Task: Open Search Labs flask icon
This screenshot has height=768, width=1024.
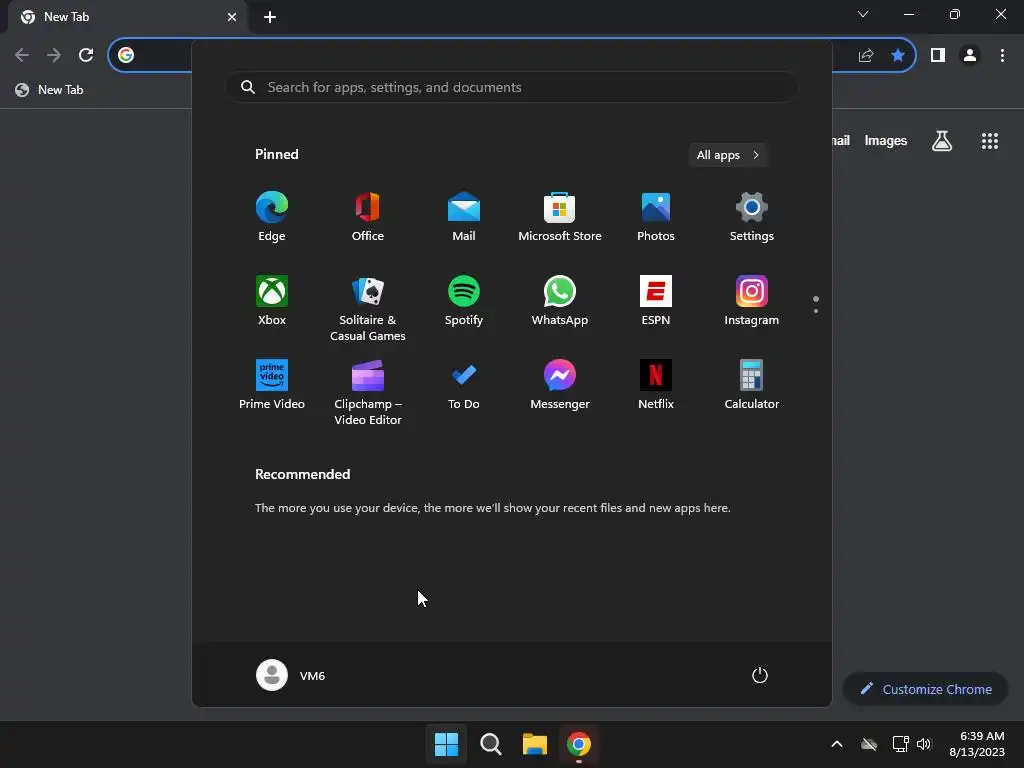Action: tap(942, 140)
